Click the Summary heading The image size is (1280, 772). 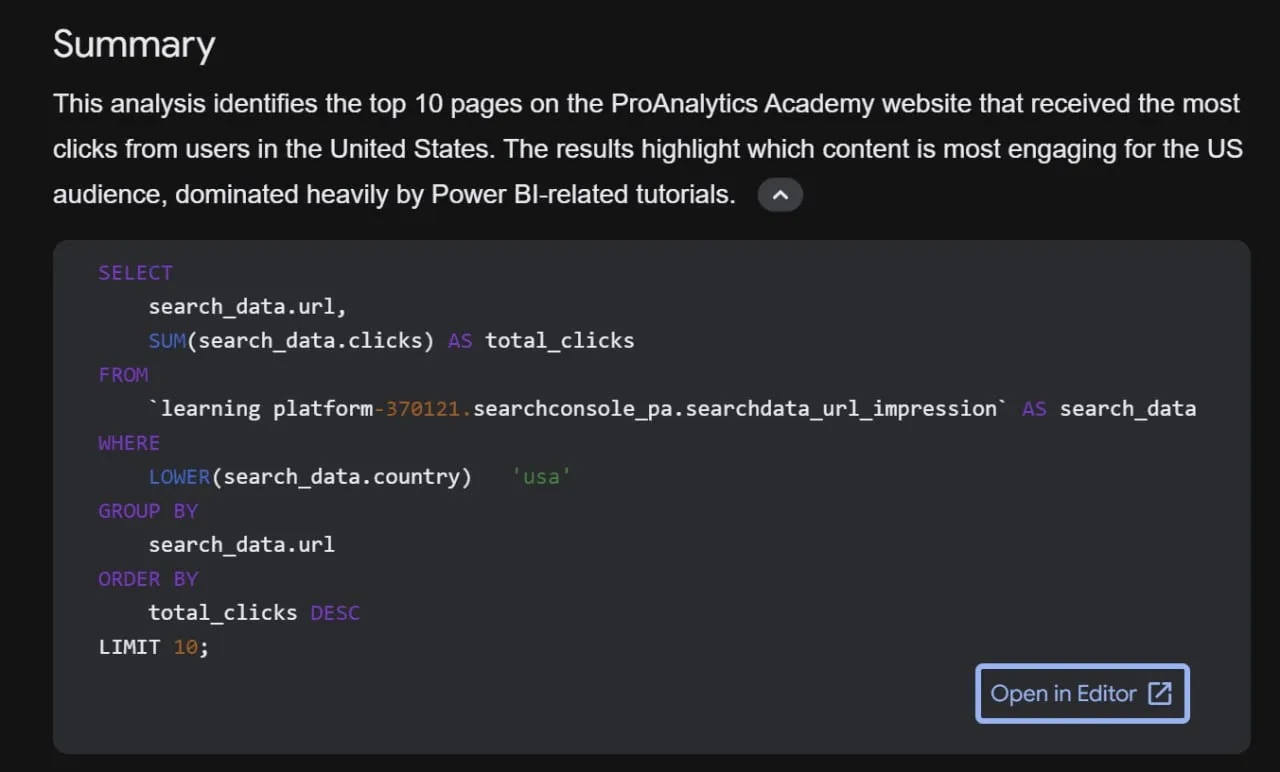point(134,45)
